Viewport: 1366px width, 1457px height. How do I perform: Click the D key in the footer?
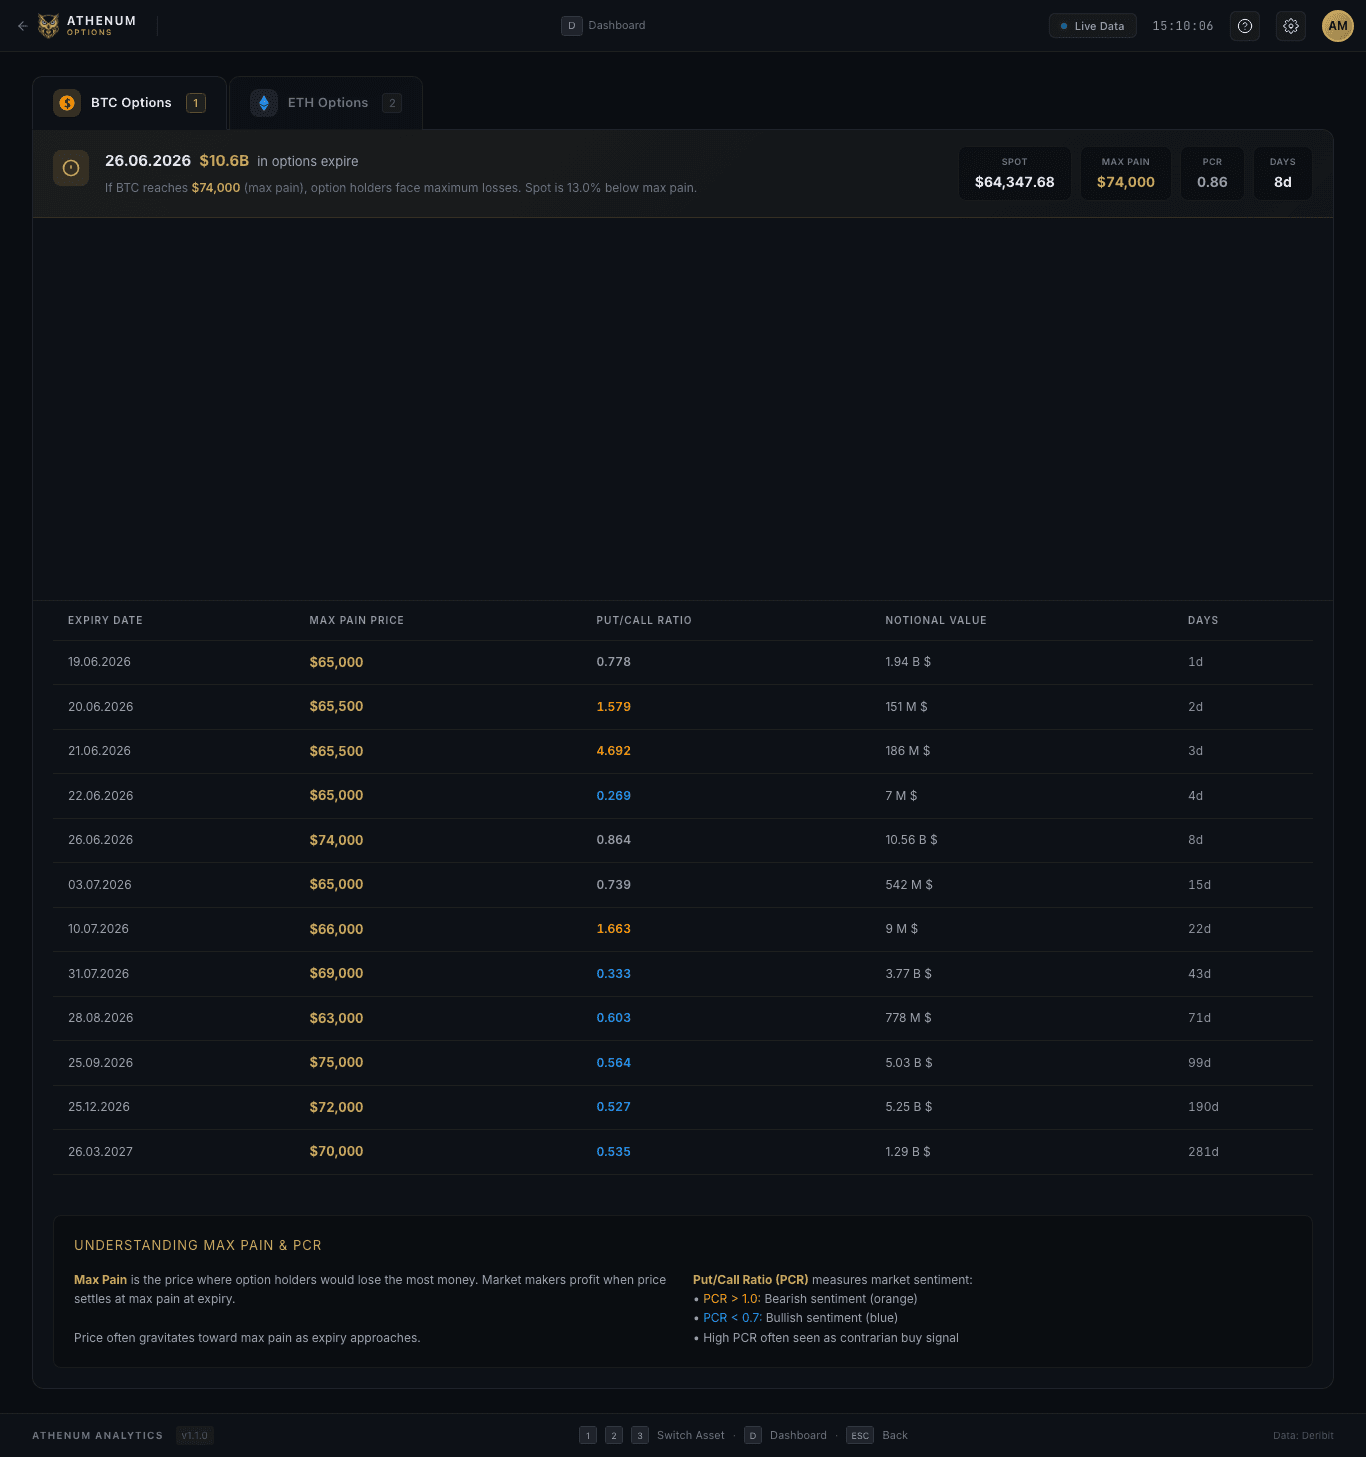(753, 1435)
